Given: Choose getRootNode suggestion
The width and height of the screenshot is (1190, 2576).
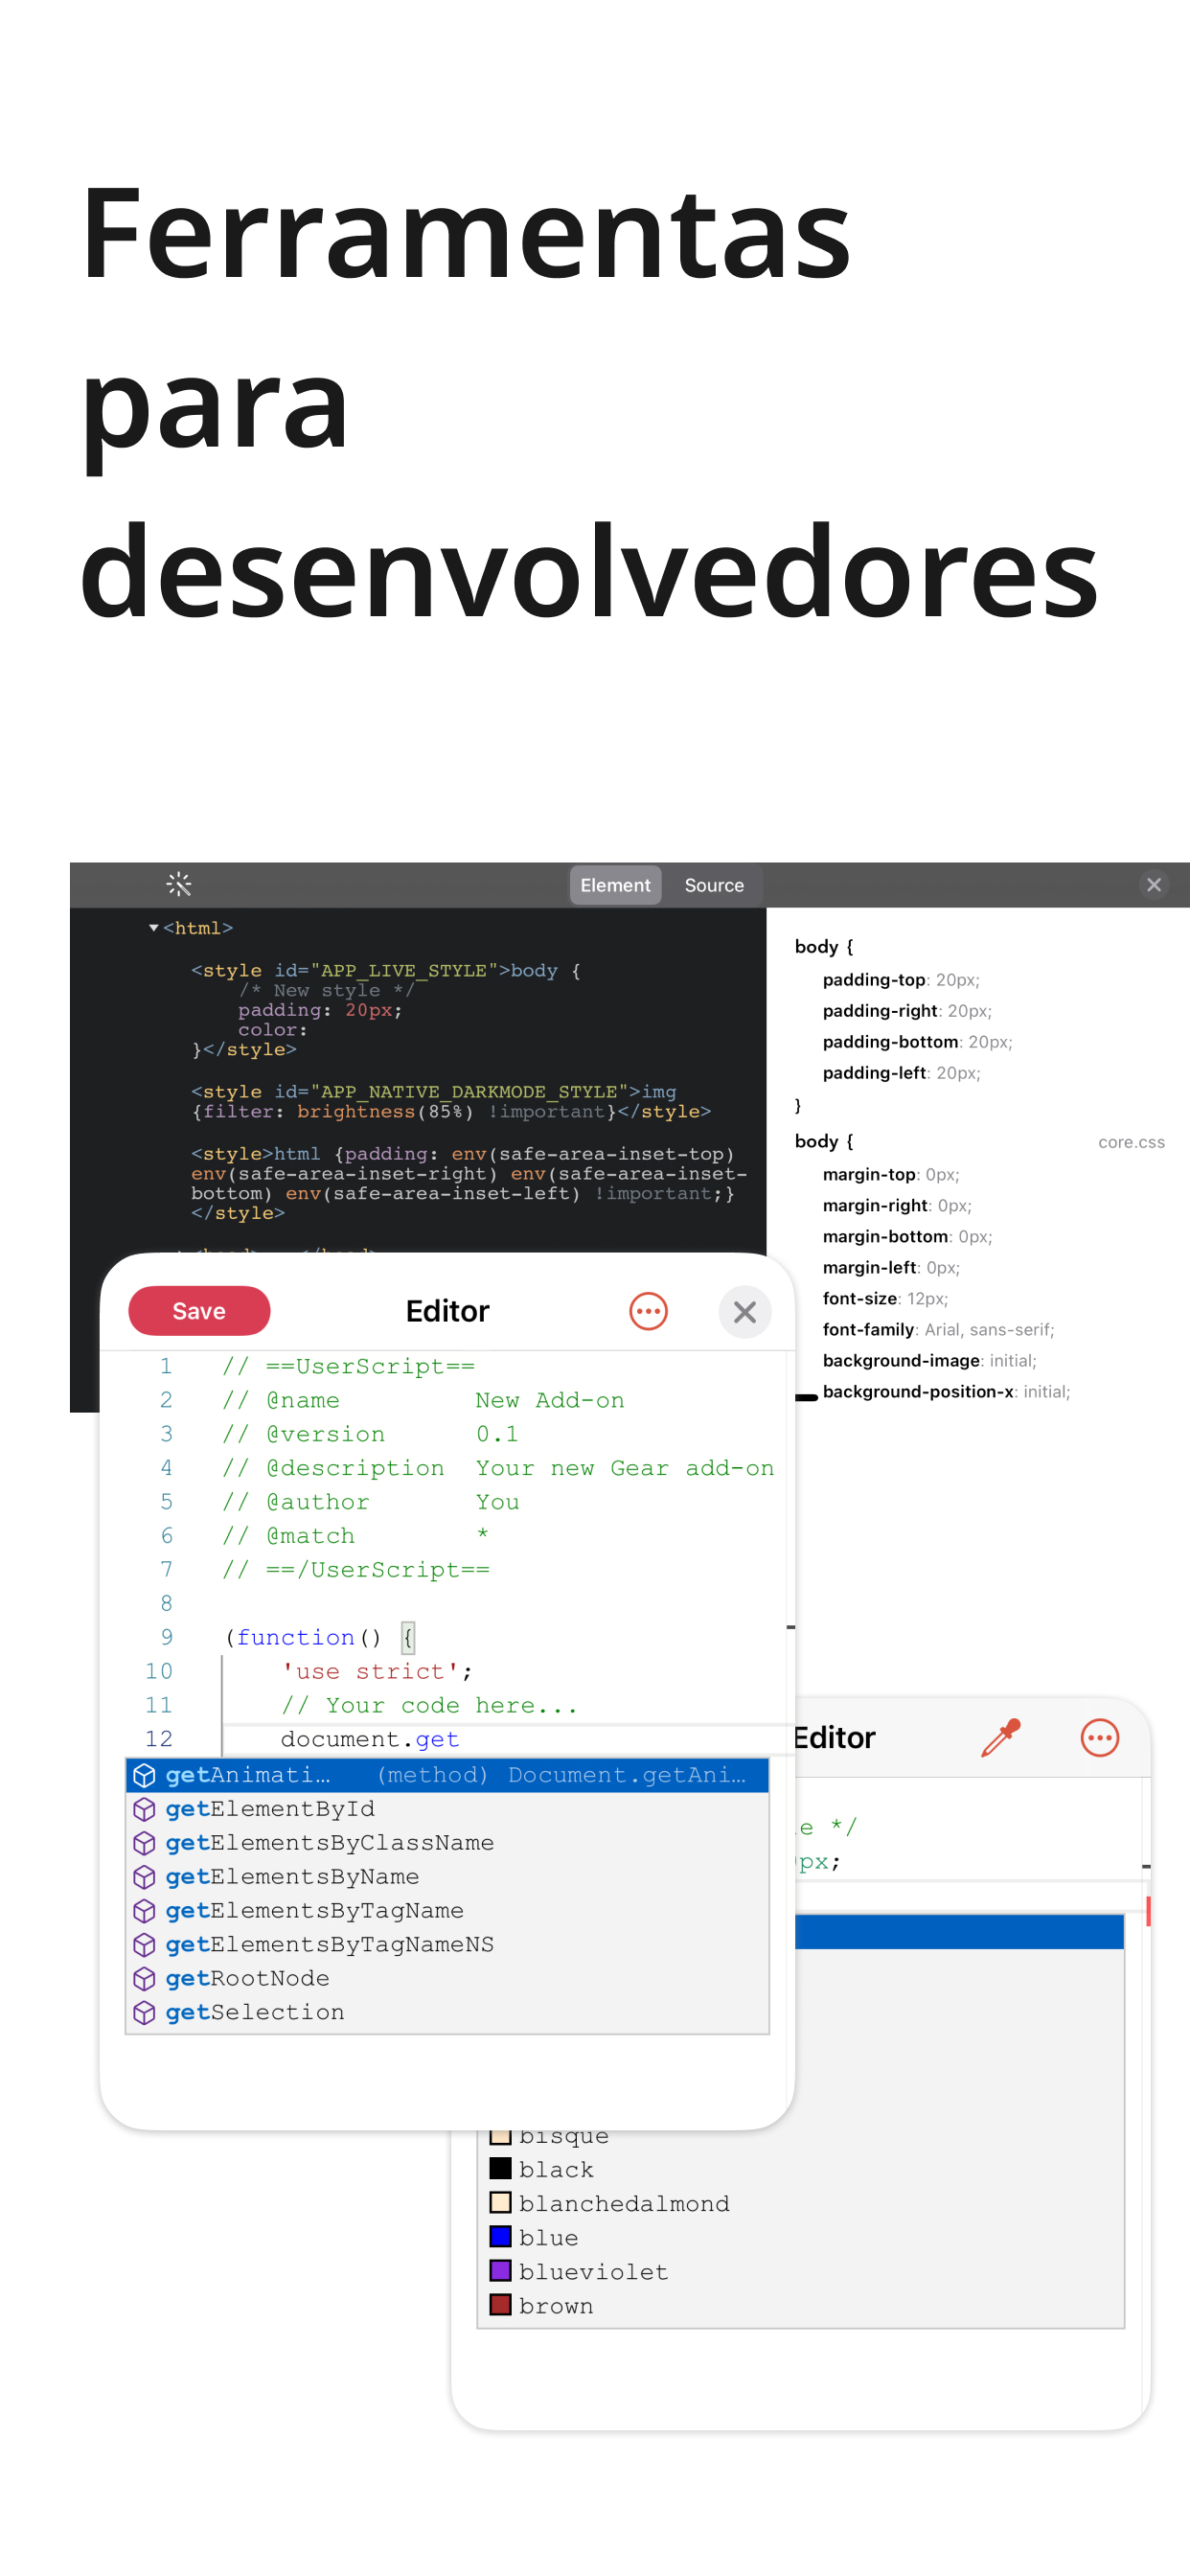Looking at the screenshot, I should point(447,1979).
